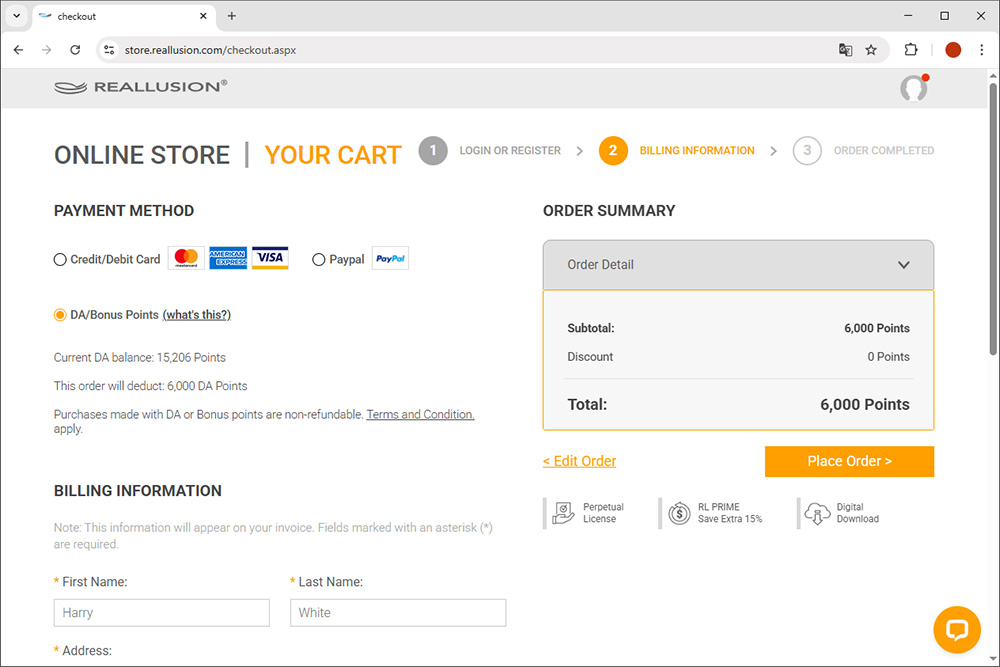The height and width of the screenshot is (667, 1000).
Task: Click the Reallusion logo in header
Action: pyautogui.click(x=141, y=87)
